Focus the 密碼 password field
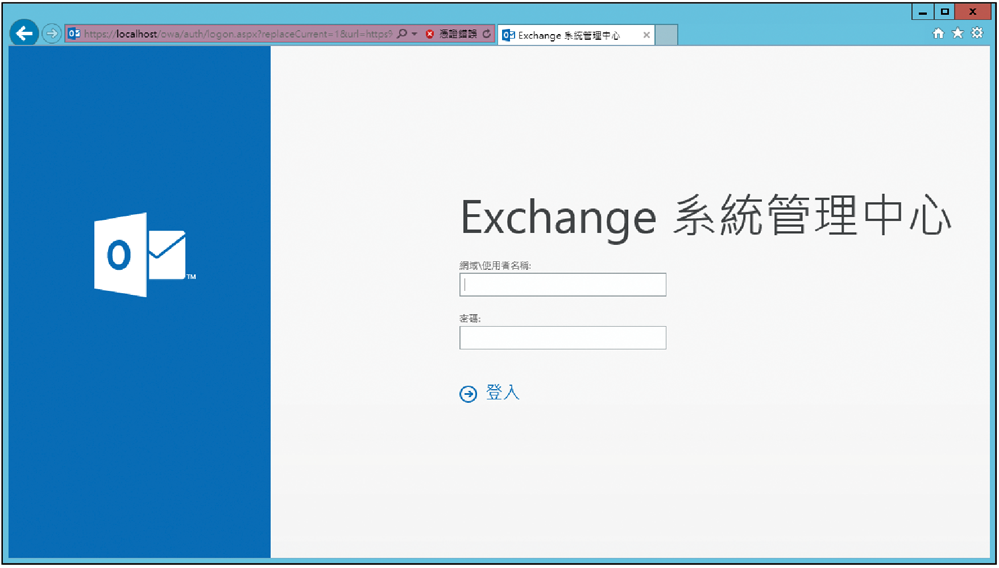This screenshot has height=568, width=999. 563,337
